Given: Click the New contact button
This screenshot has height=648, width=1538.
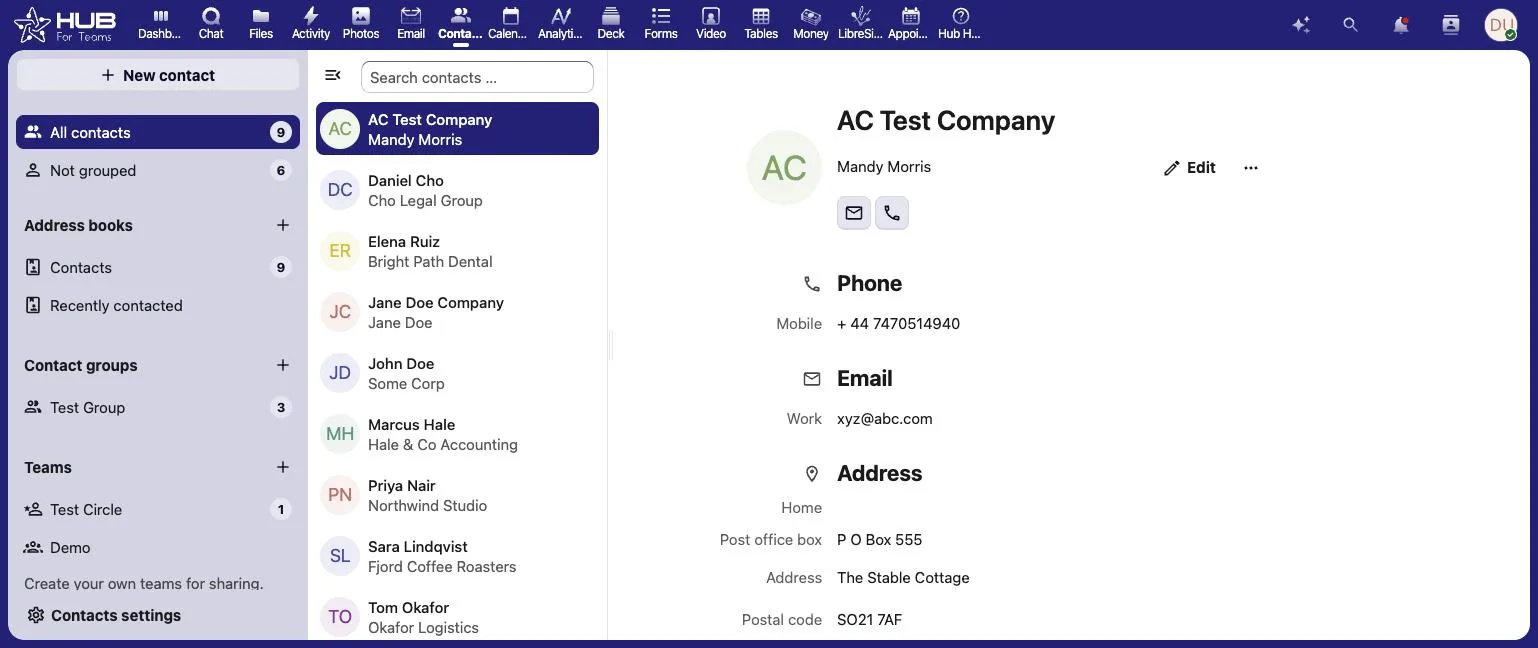Looking at the screenshot, I should pos(158,75).
